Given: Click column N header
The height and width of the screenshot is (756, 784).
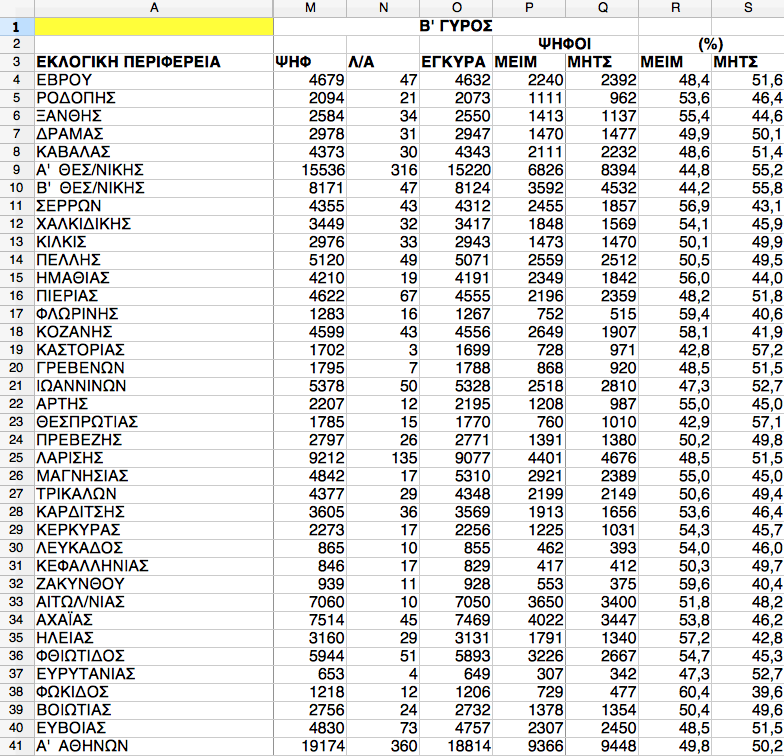Looking at the screenshot, I should [x=383, y=8].
